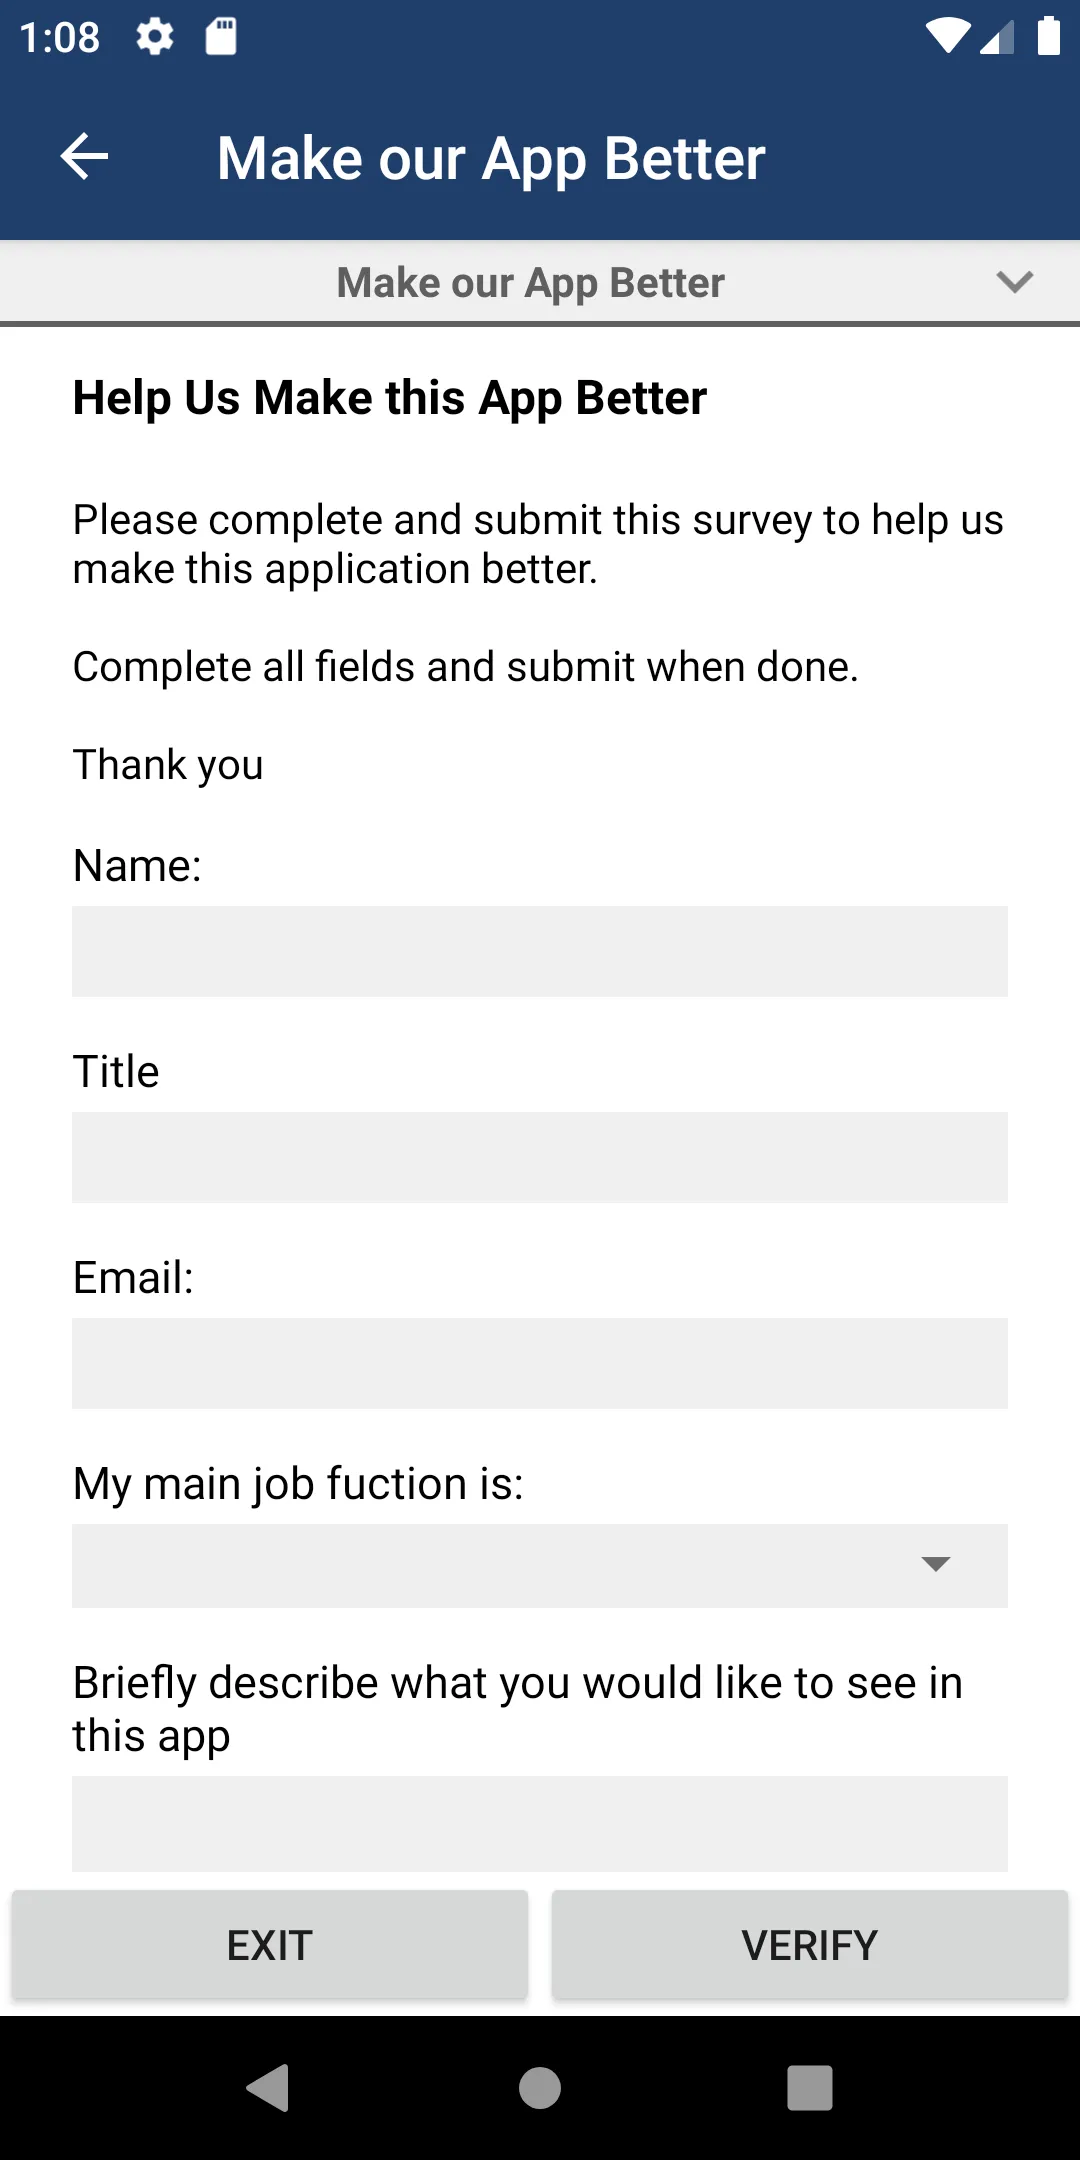Viewport: 1080px width, 2160px height.
Task: Tap the Wi-Fi signal icon
Action: pos(947,37)
